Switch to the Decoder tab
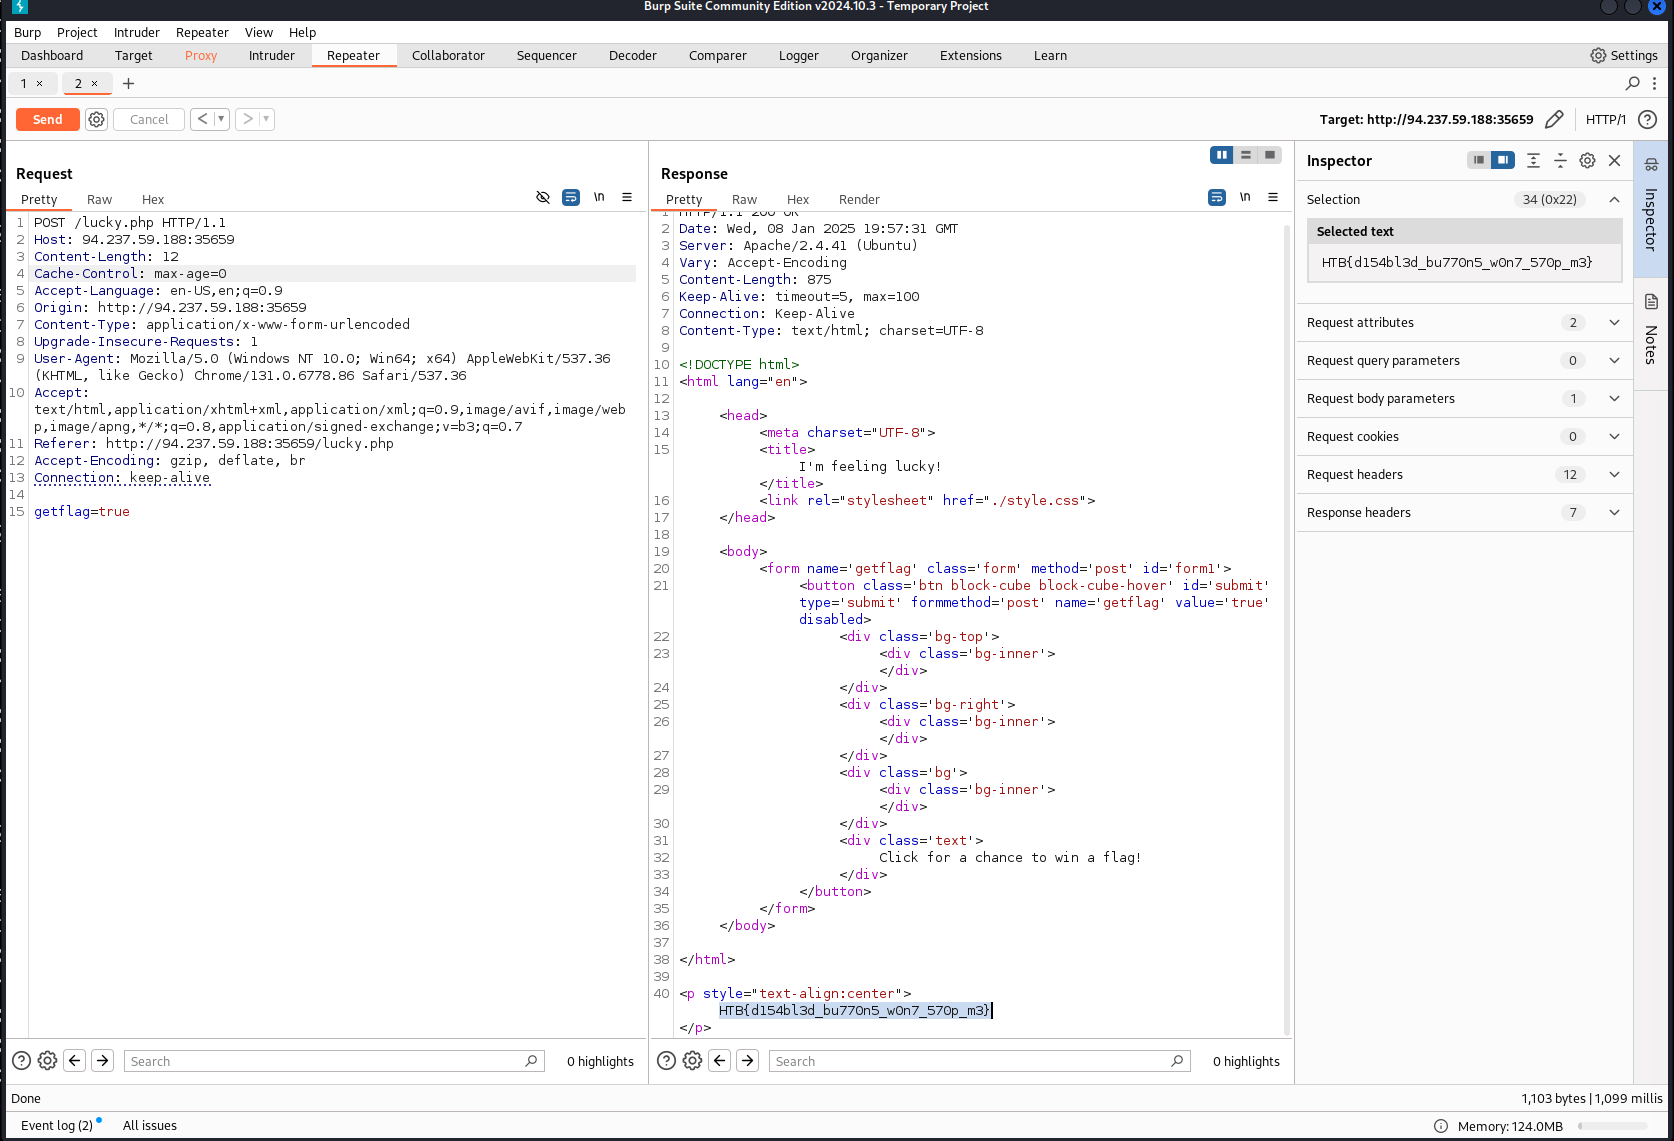This screenshot has width=1674, height=1141. [x=632, y=55]
